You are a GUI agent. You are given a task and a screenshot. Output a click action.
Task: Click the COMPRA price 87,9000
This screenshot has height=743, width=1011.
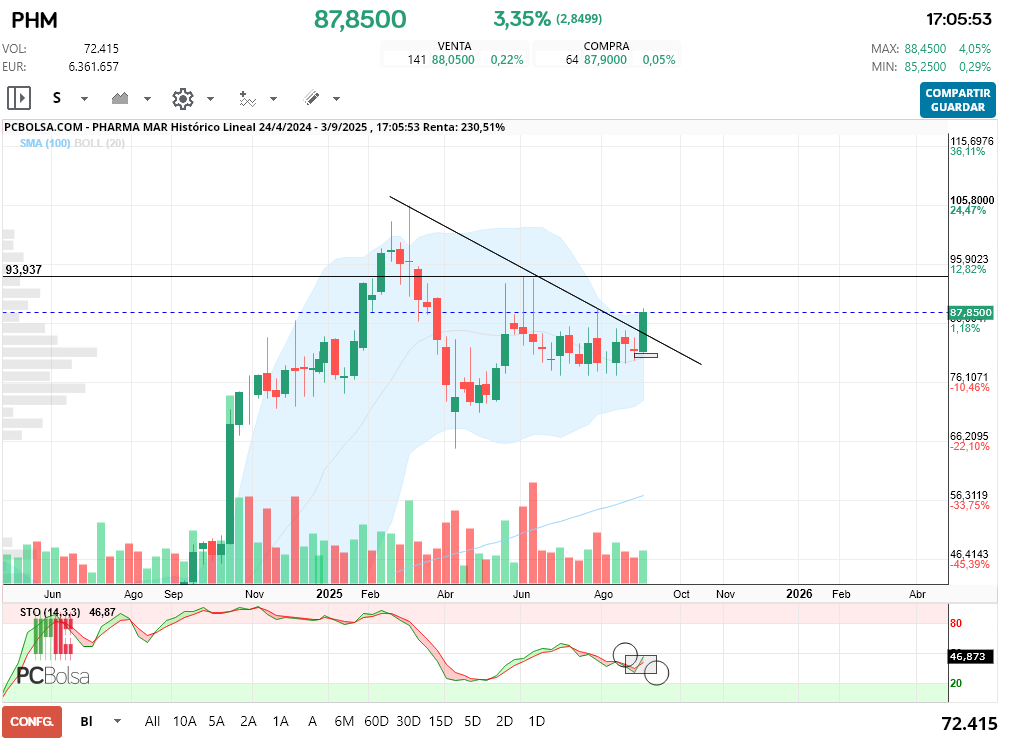(x=605, y=60)
